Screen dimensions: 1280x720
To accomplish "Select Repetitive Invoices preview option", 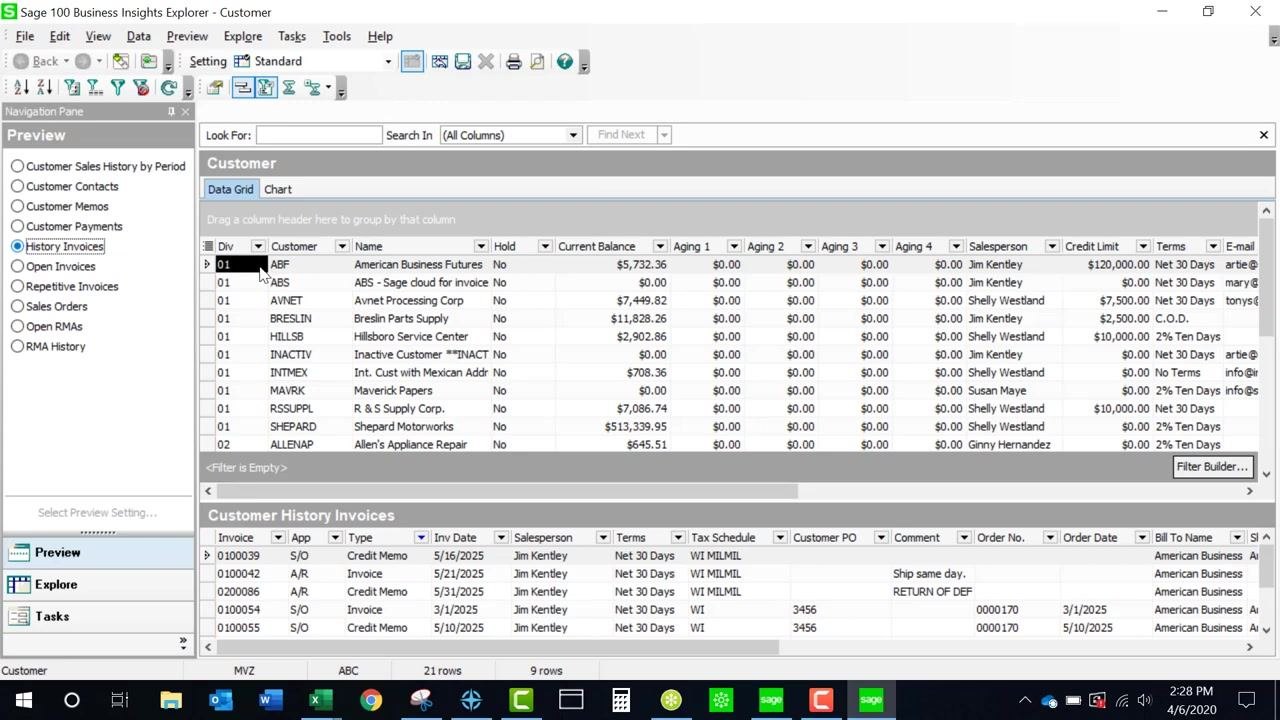I will pos(65,286).
